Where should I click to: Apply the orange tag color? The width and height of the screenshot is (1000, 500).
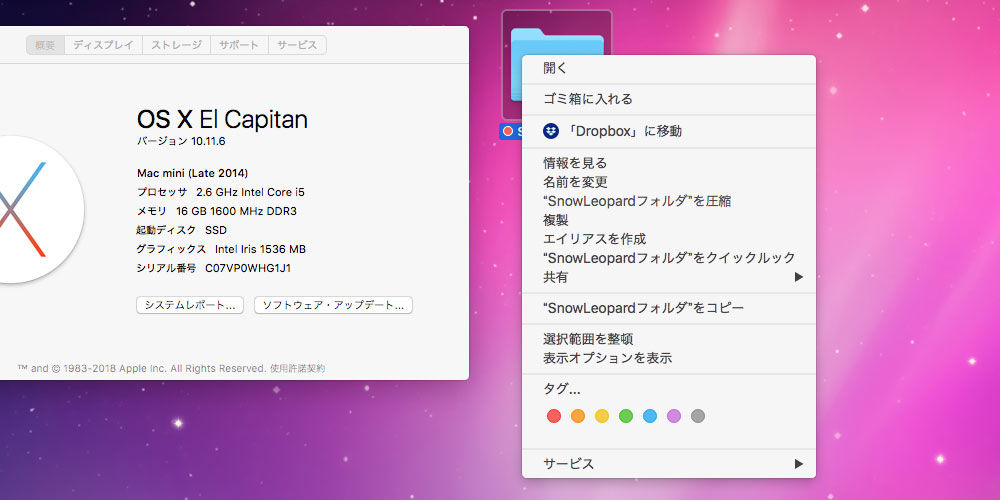pos(578,416)
